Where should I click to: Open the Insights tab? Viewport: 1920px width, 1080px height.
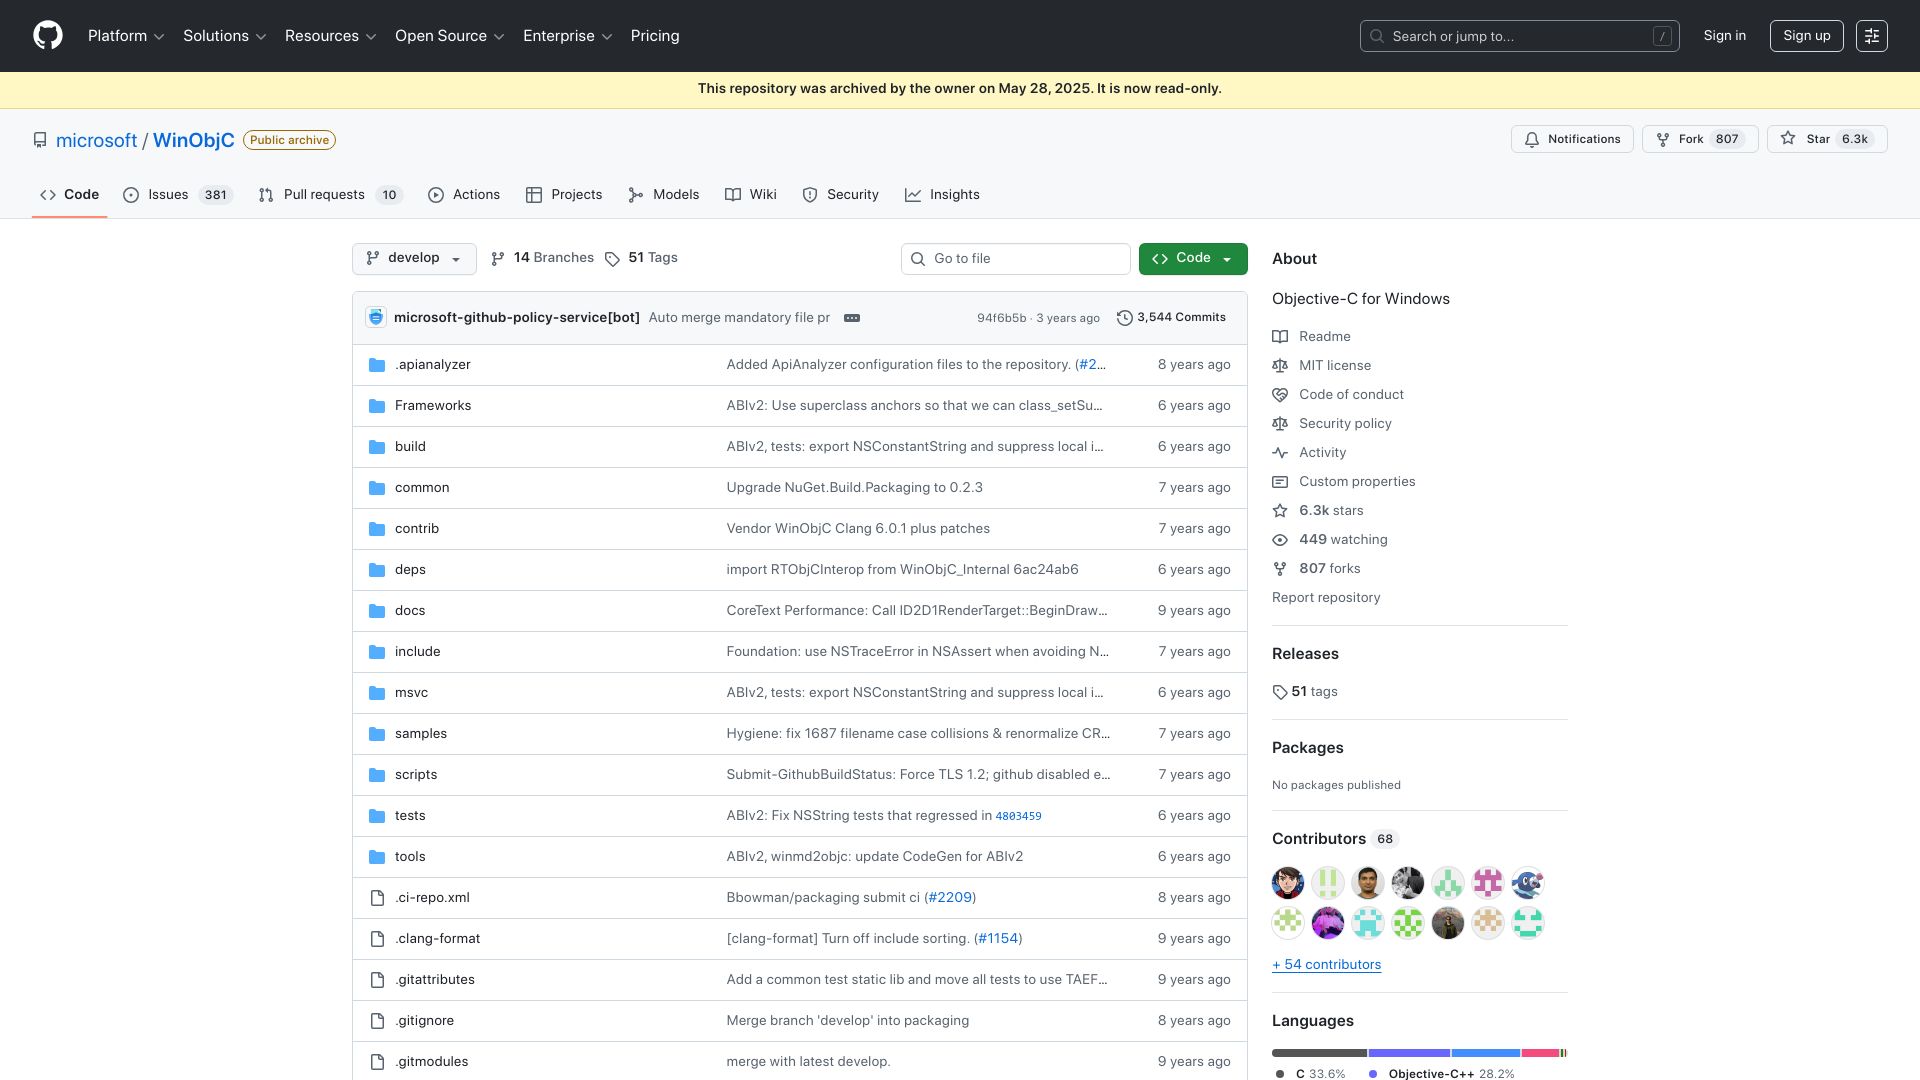(942, 195)
